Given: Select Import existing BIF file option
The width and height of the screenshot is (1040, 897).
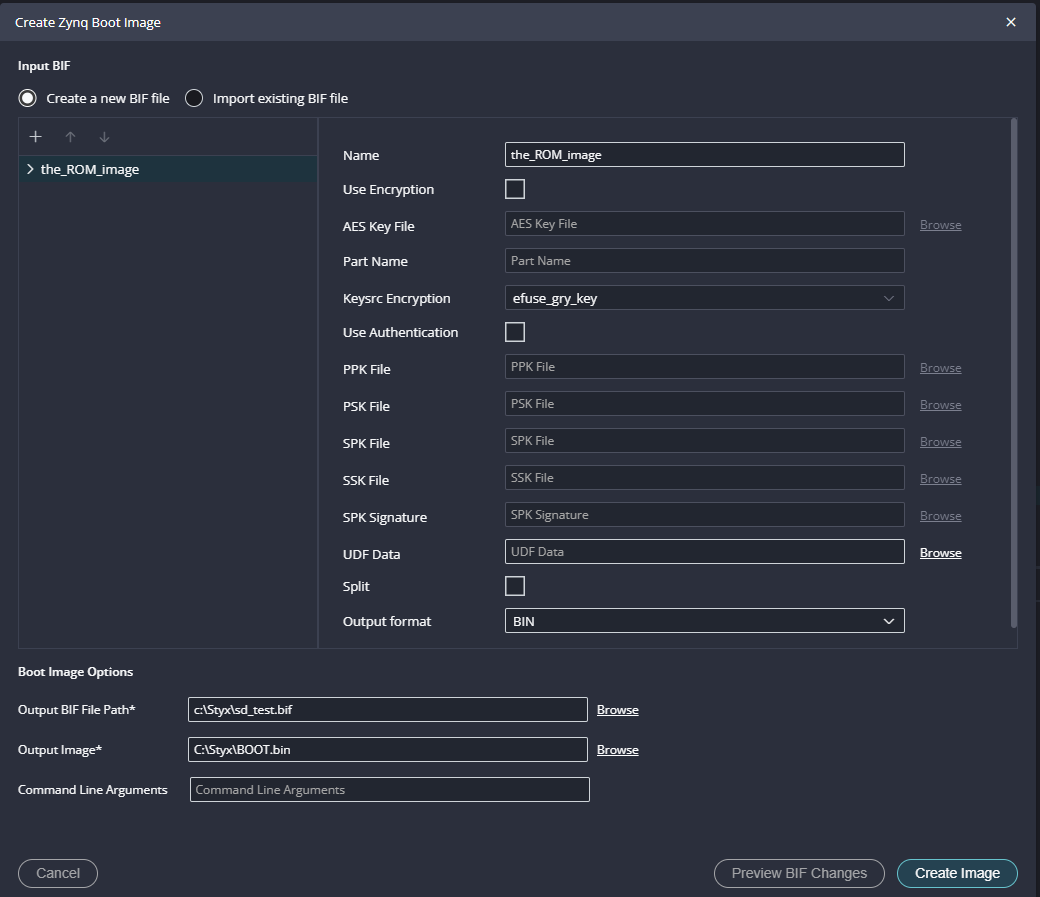Looking at the screenshot, I should (x=194, y=98).
